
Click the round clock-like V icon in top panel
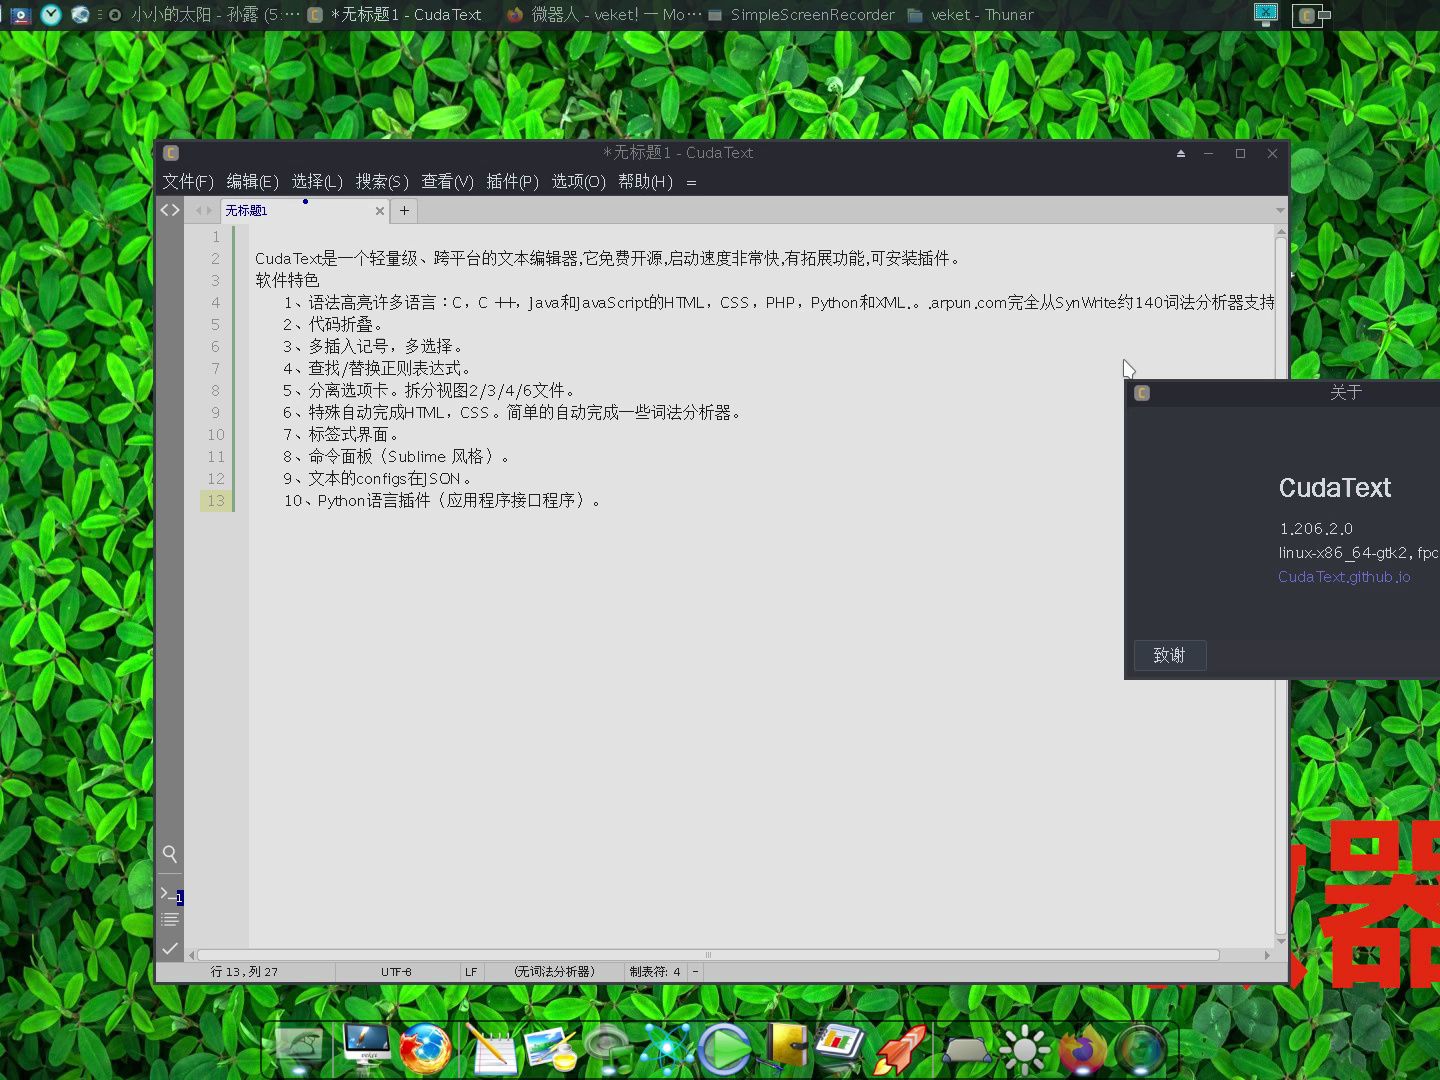point(51,15)
